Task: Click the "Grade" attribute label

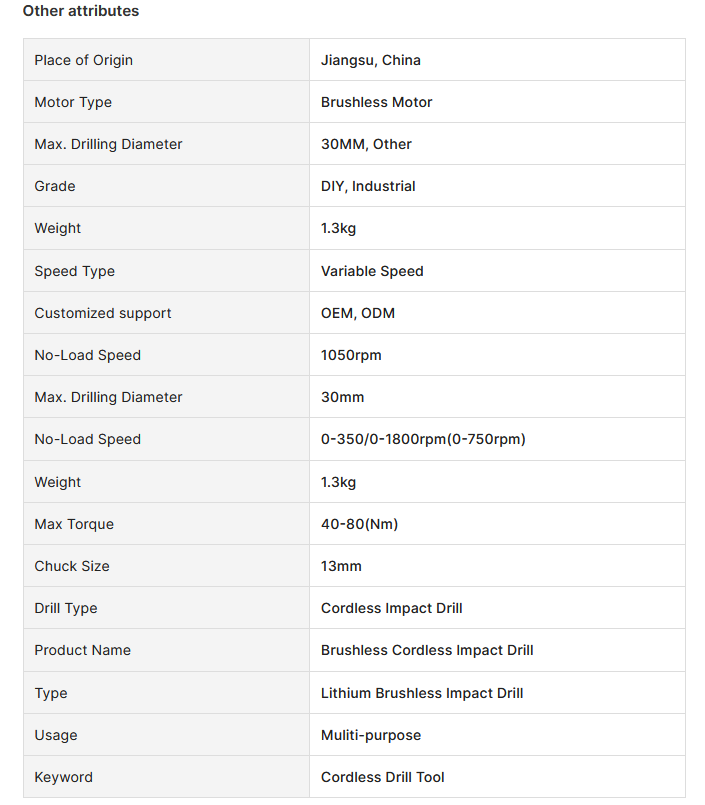Action: [x=55, y=186]
